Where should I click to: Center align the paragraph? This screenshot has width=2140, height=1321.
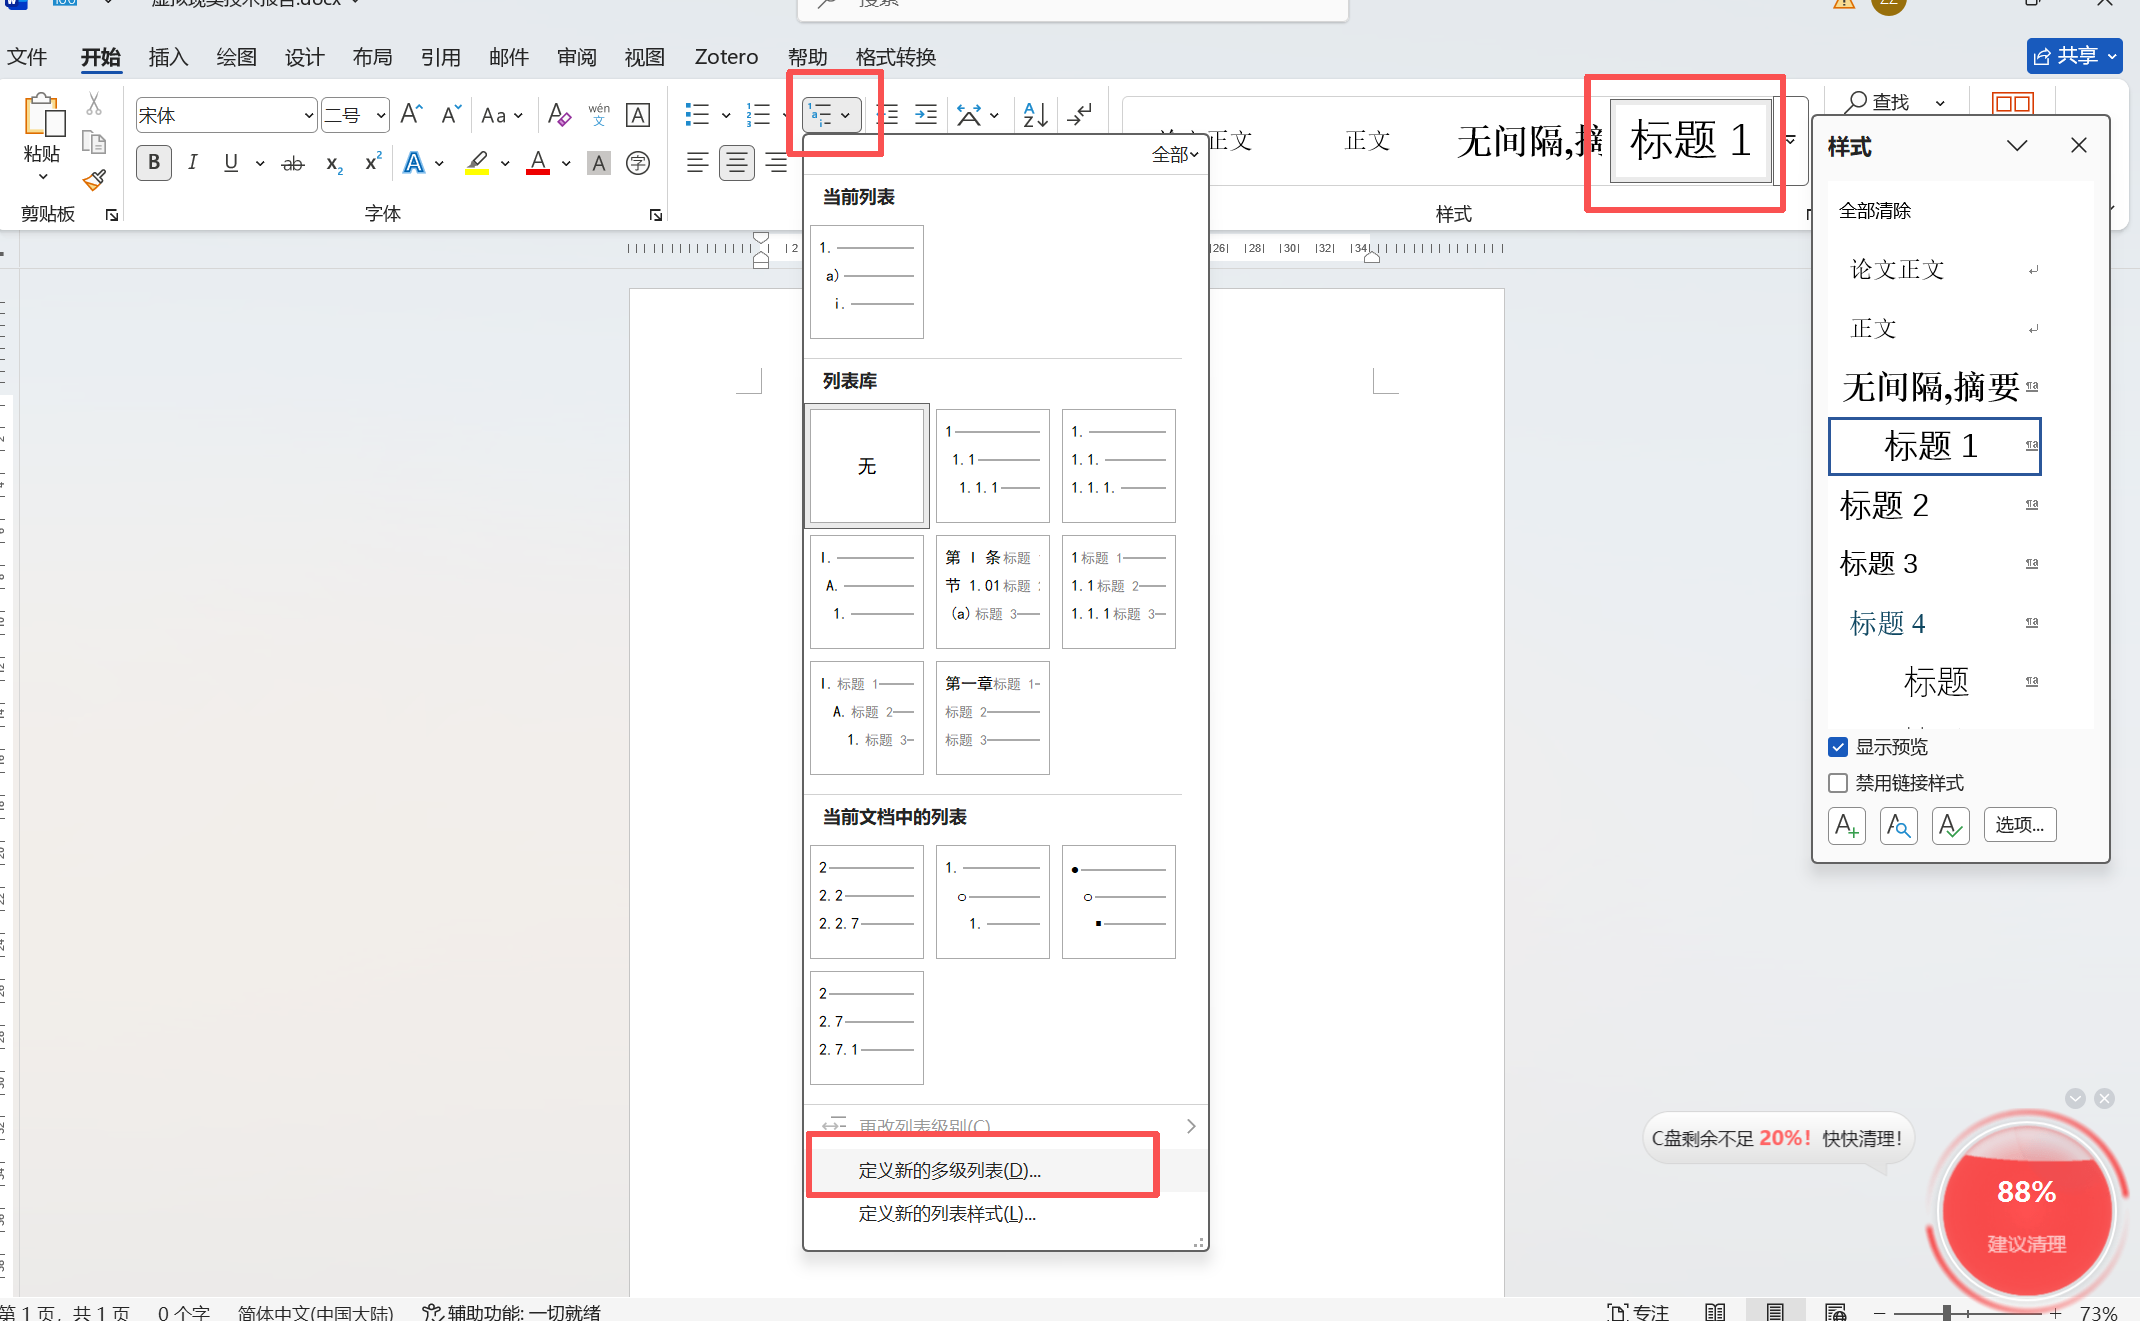[737, 162]
